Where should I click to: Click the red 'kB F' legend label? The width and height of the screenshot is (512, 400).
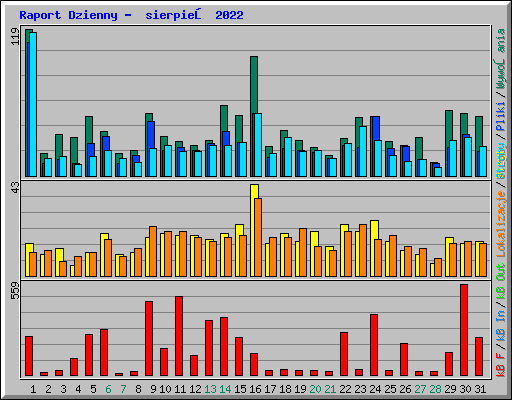[501, 365]
